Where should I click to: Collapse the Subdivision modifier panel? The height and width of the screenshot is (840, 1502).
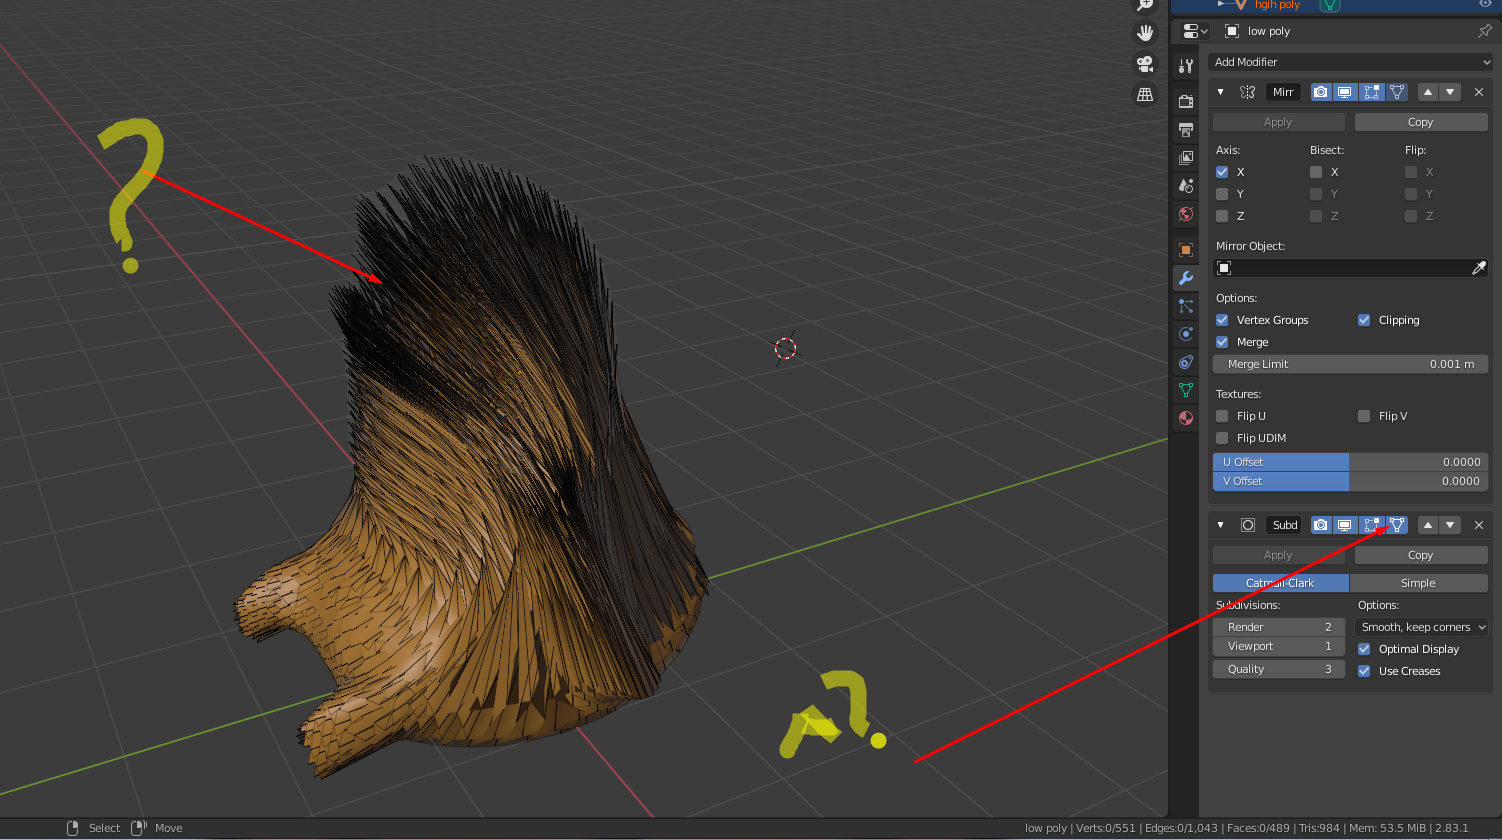pos(1220,525)
